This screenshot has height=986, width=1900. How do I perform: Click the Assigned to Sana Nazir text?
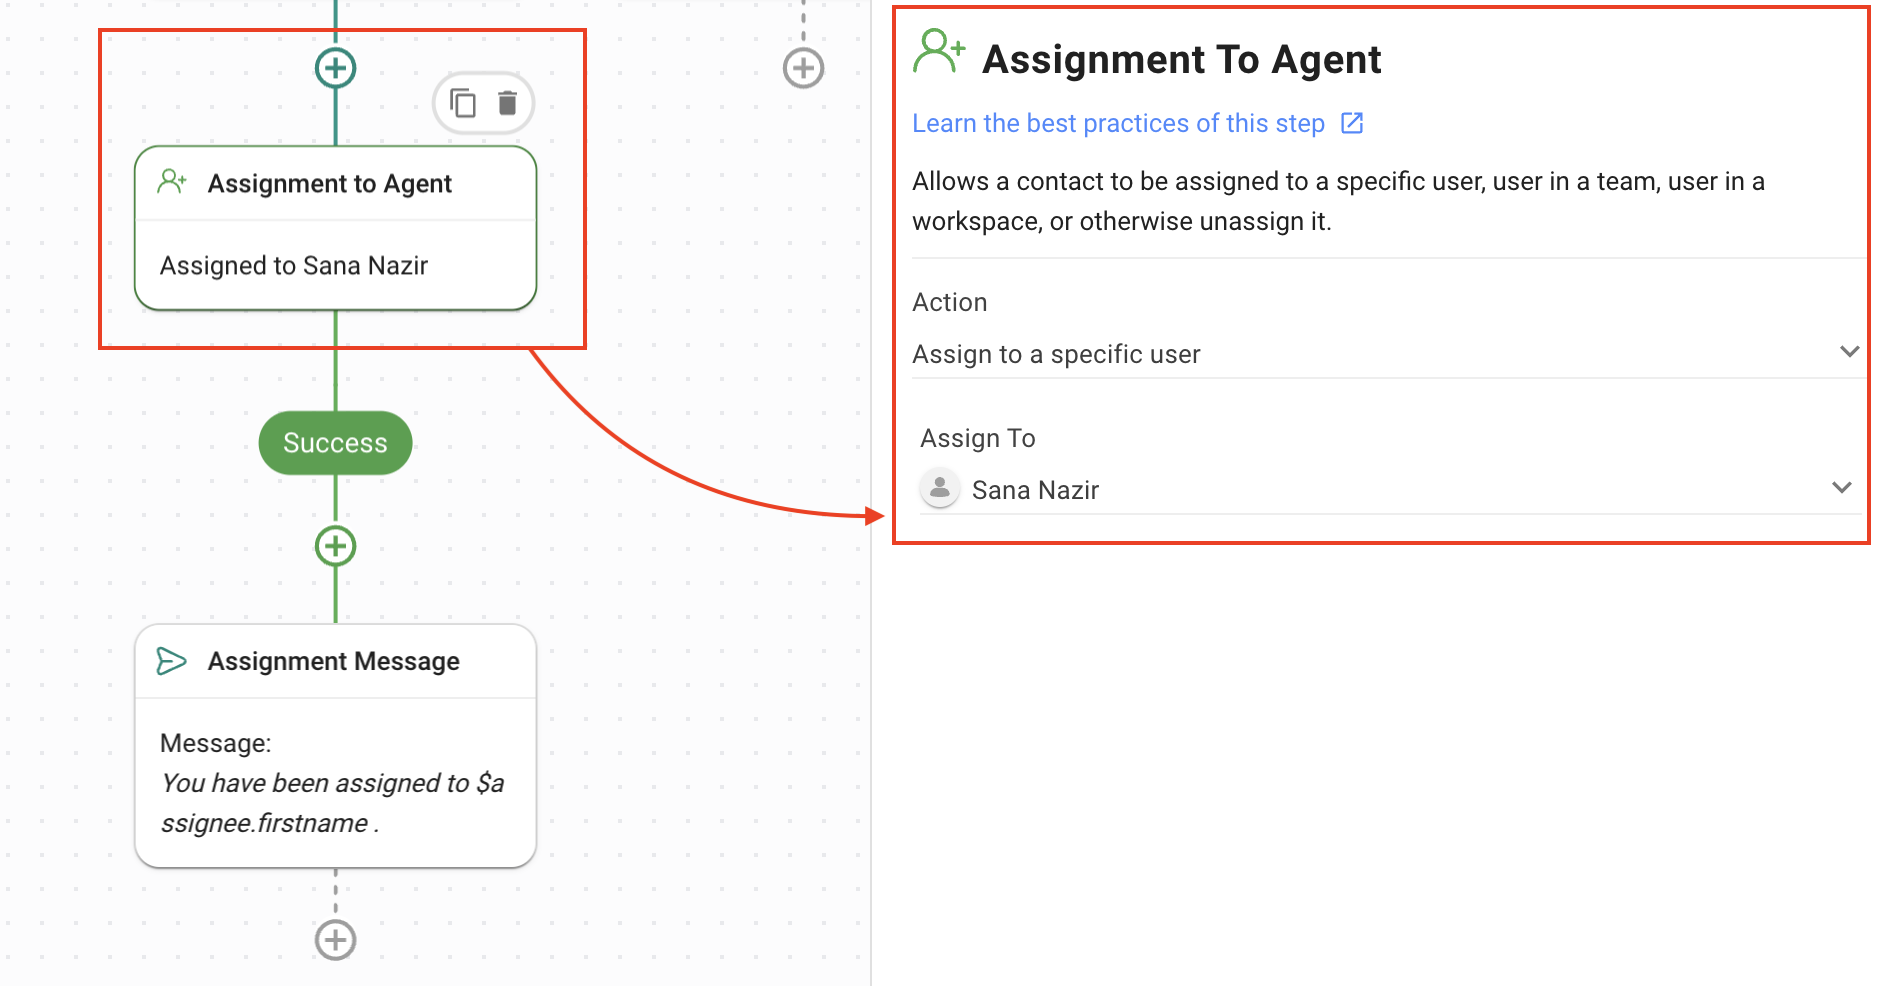pyautogui.click(x=294, y=266)
